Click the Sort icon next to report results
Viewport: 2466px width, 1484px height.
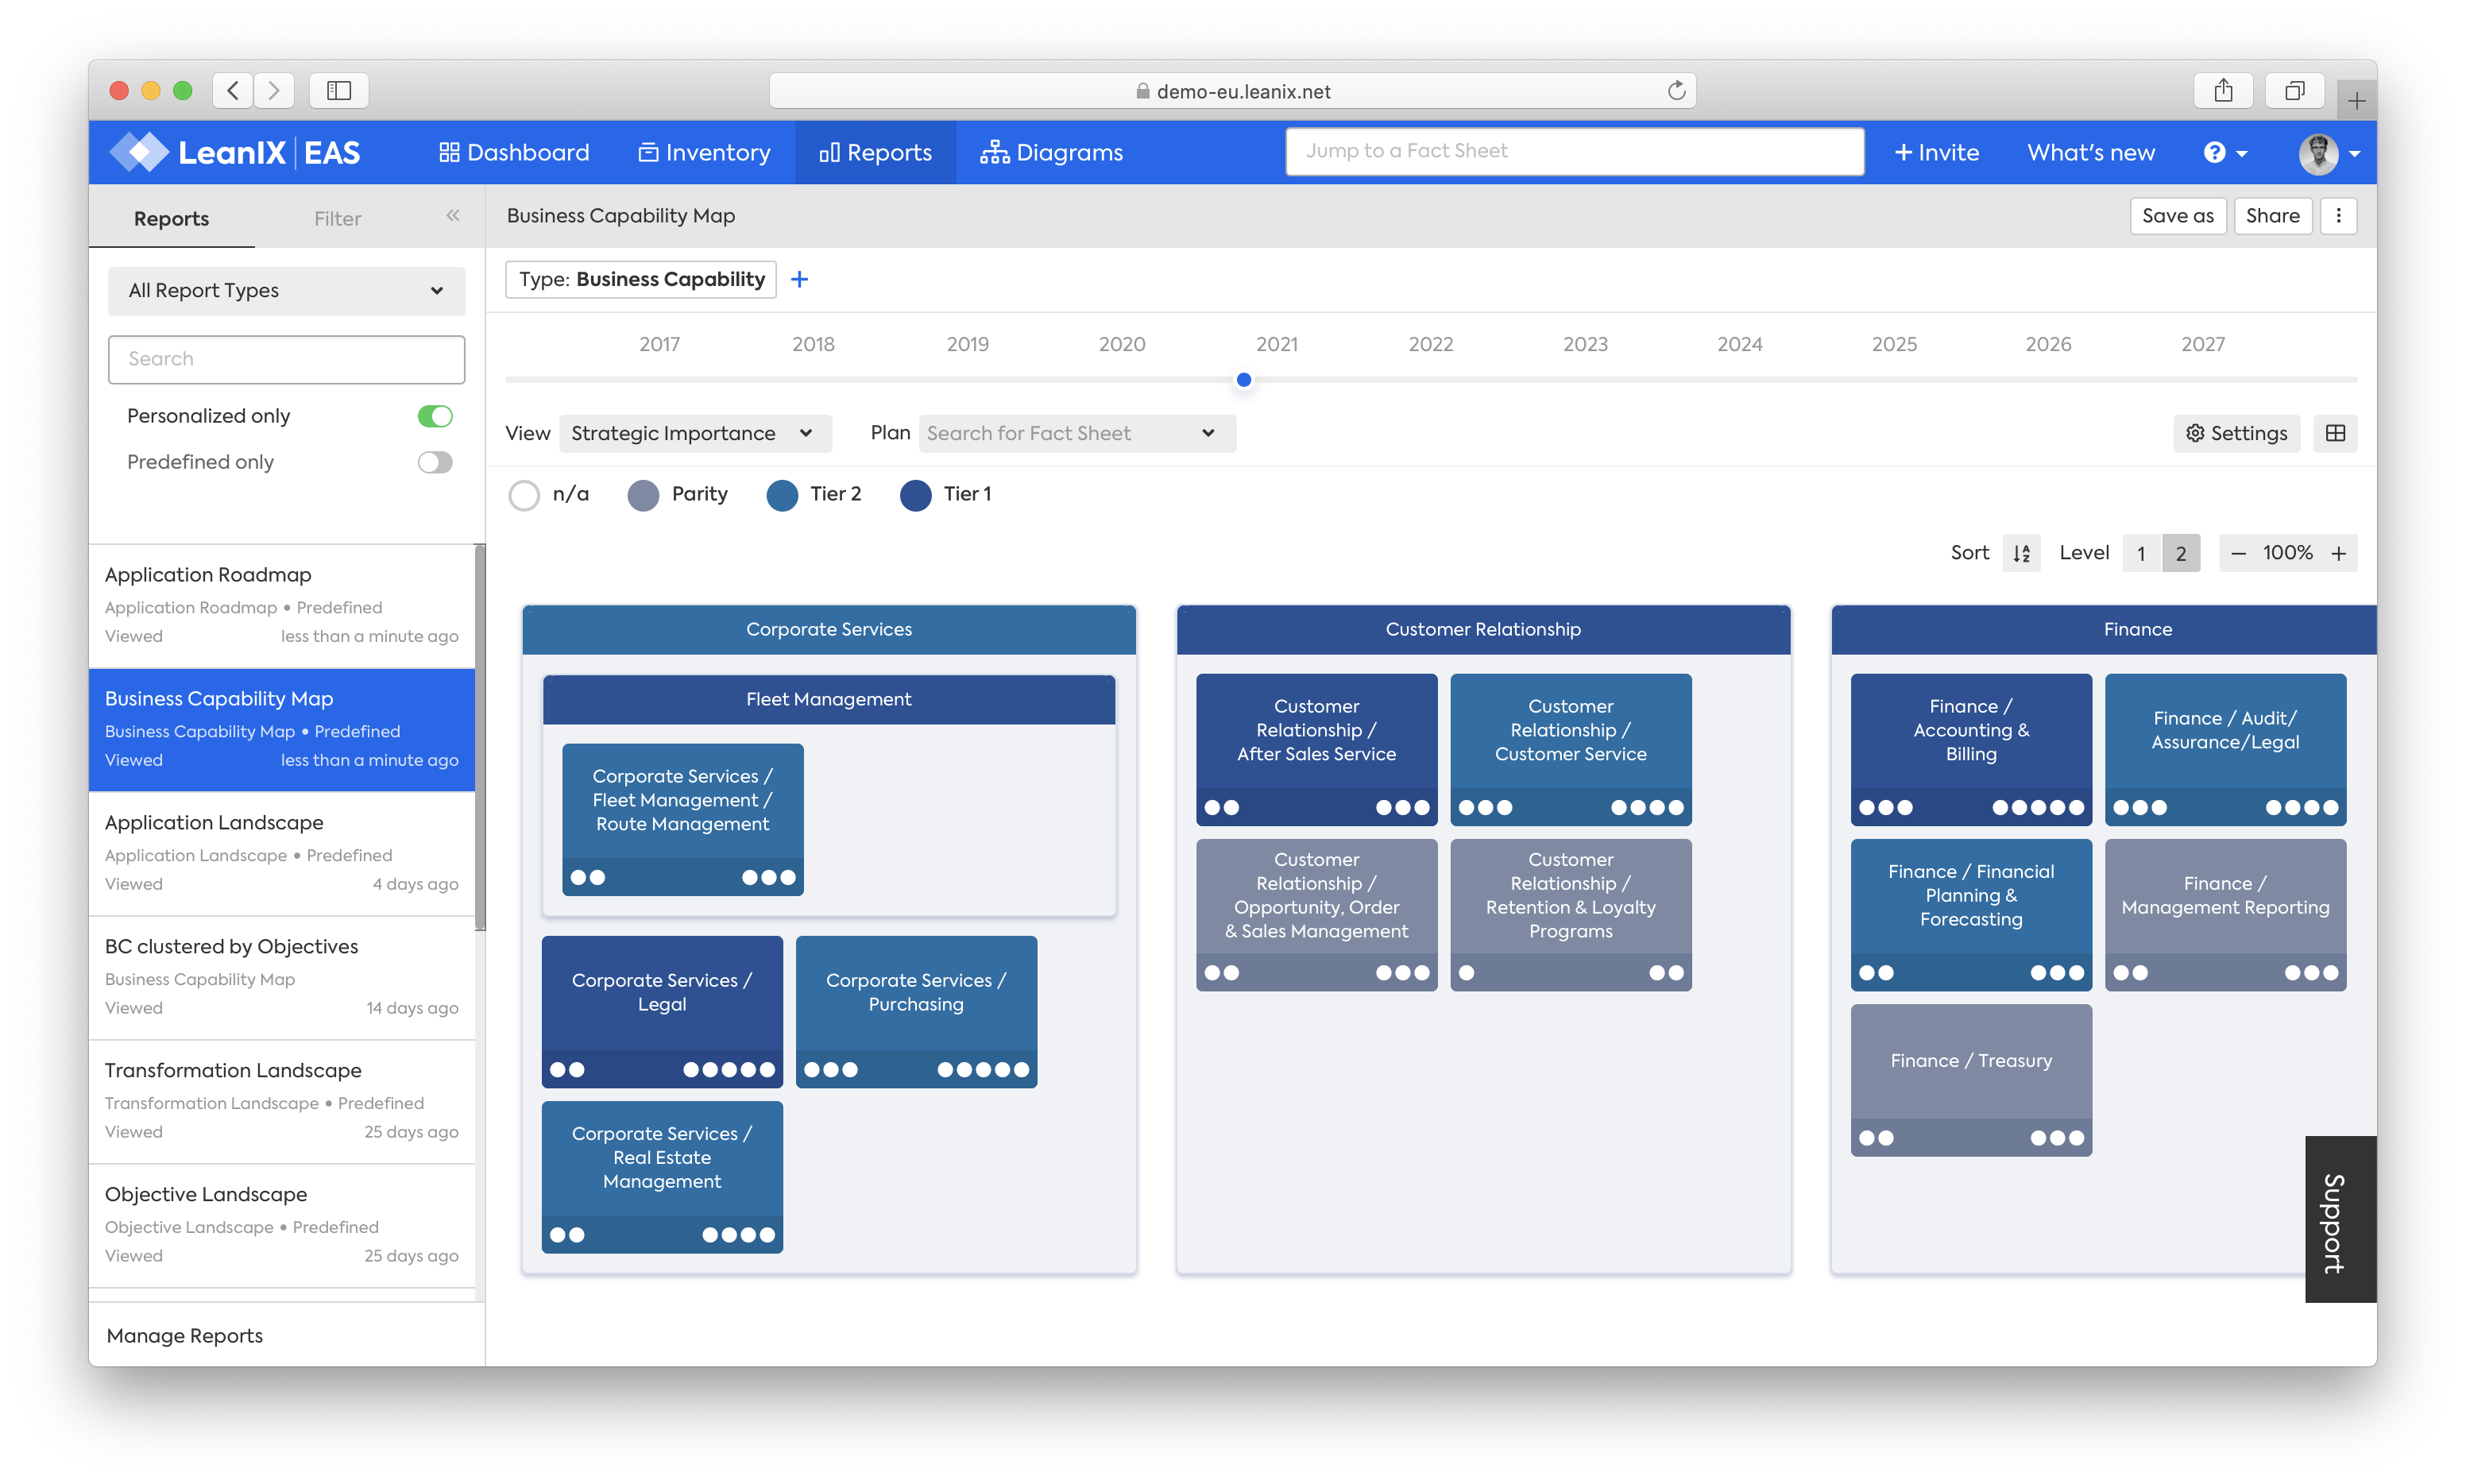pyautogui.click(x=2022, y=553)
